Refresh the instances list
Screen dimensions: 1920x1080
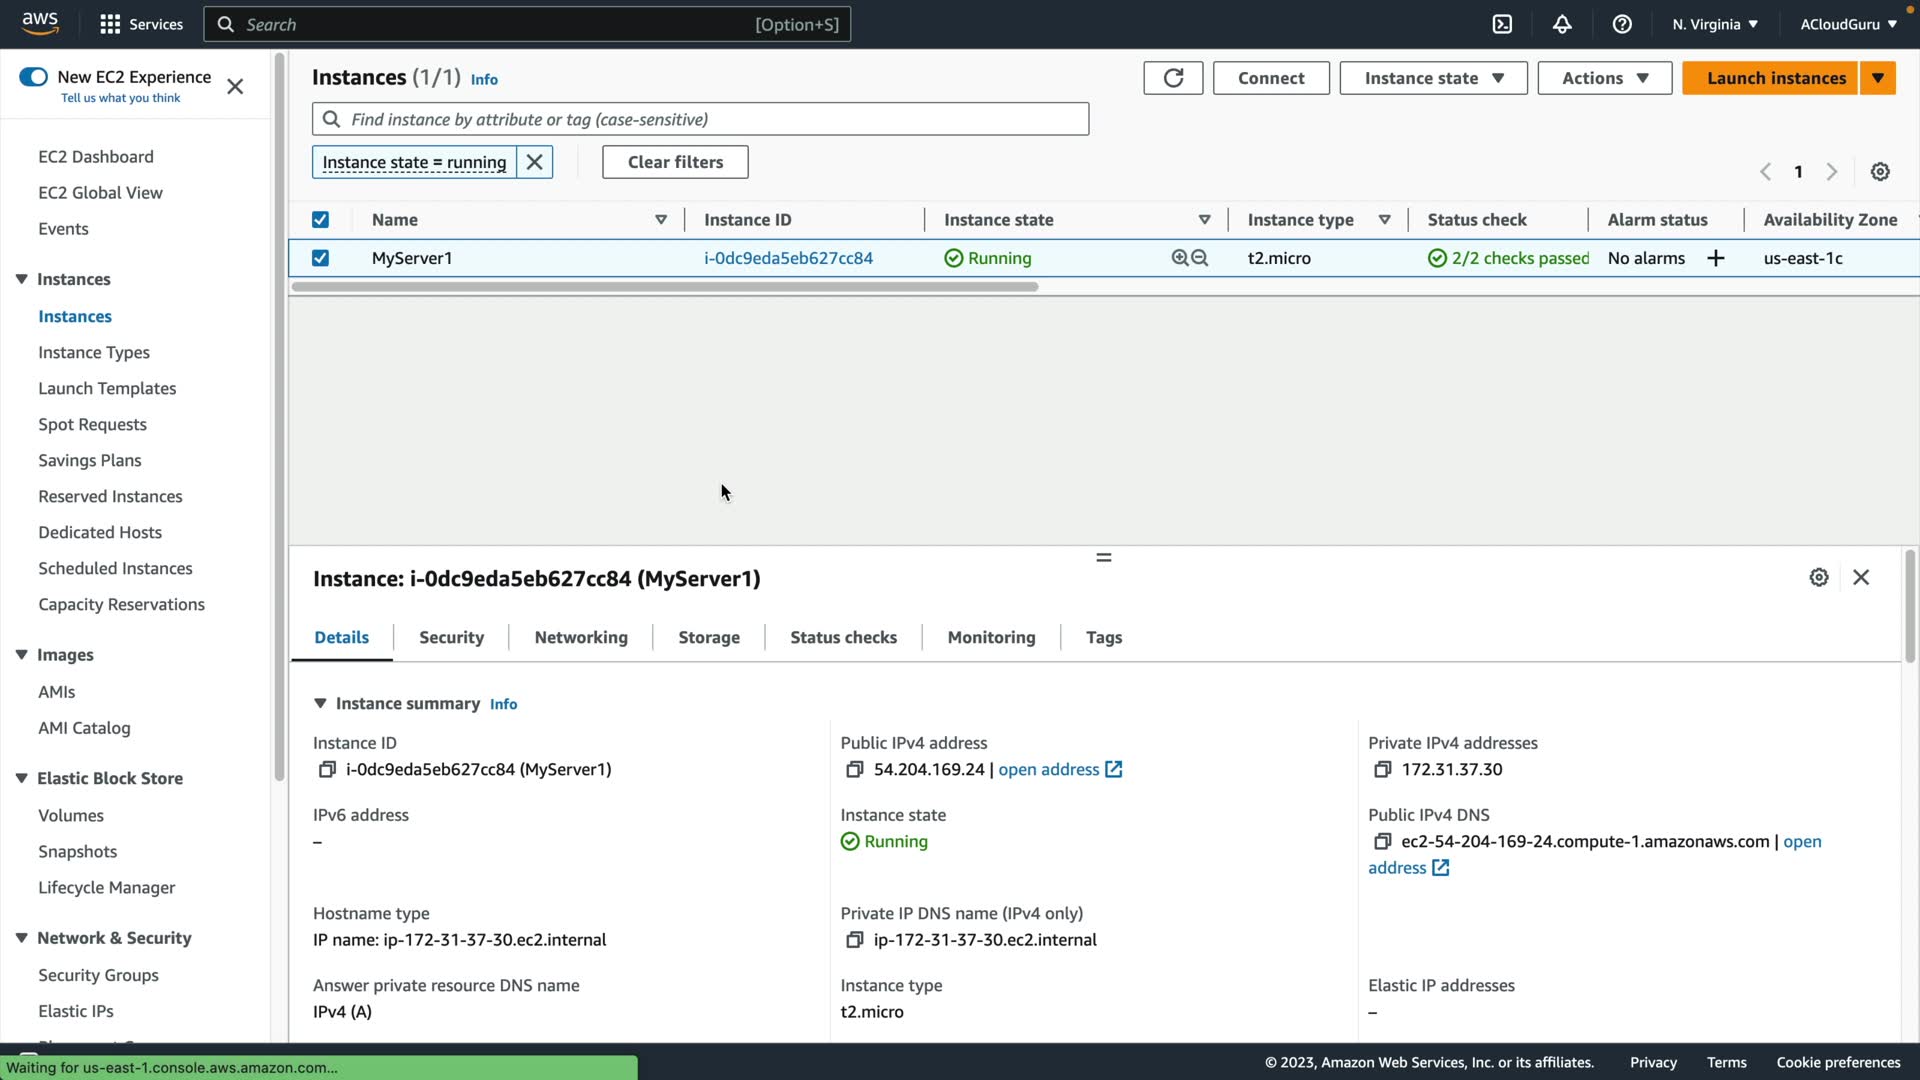coord(1173,78)
